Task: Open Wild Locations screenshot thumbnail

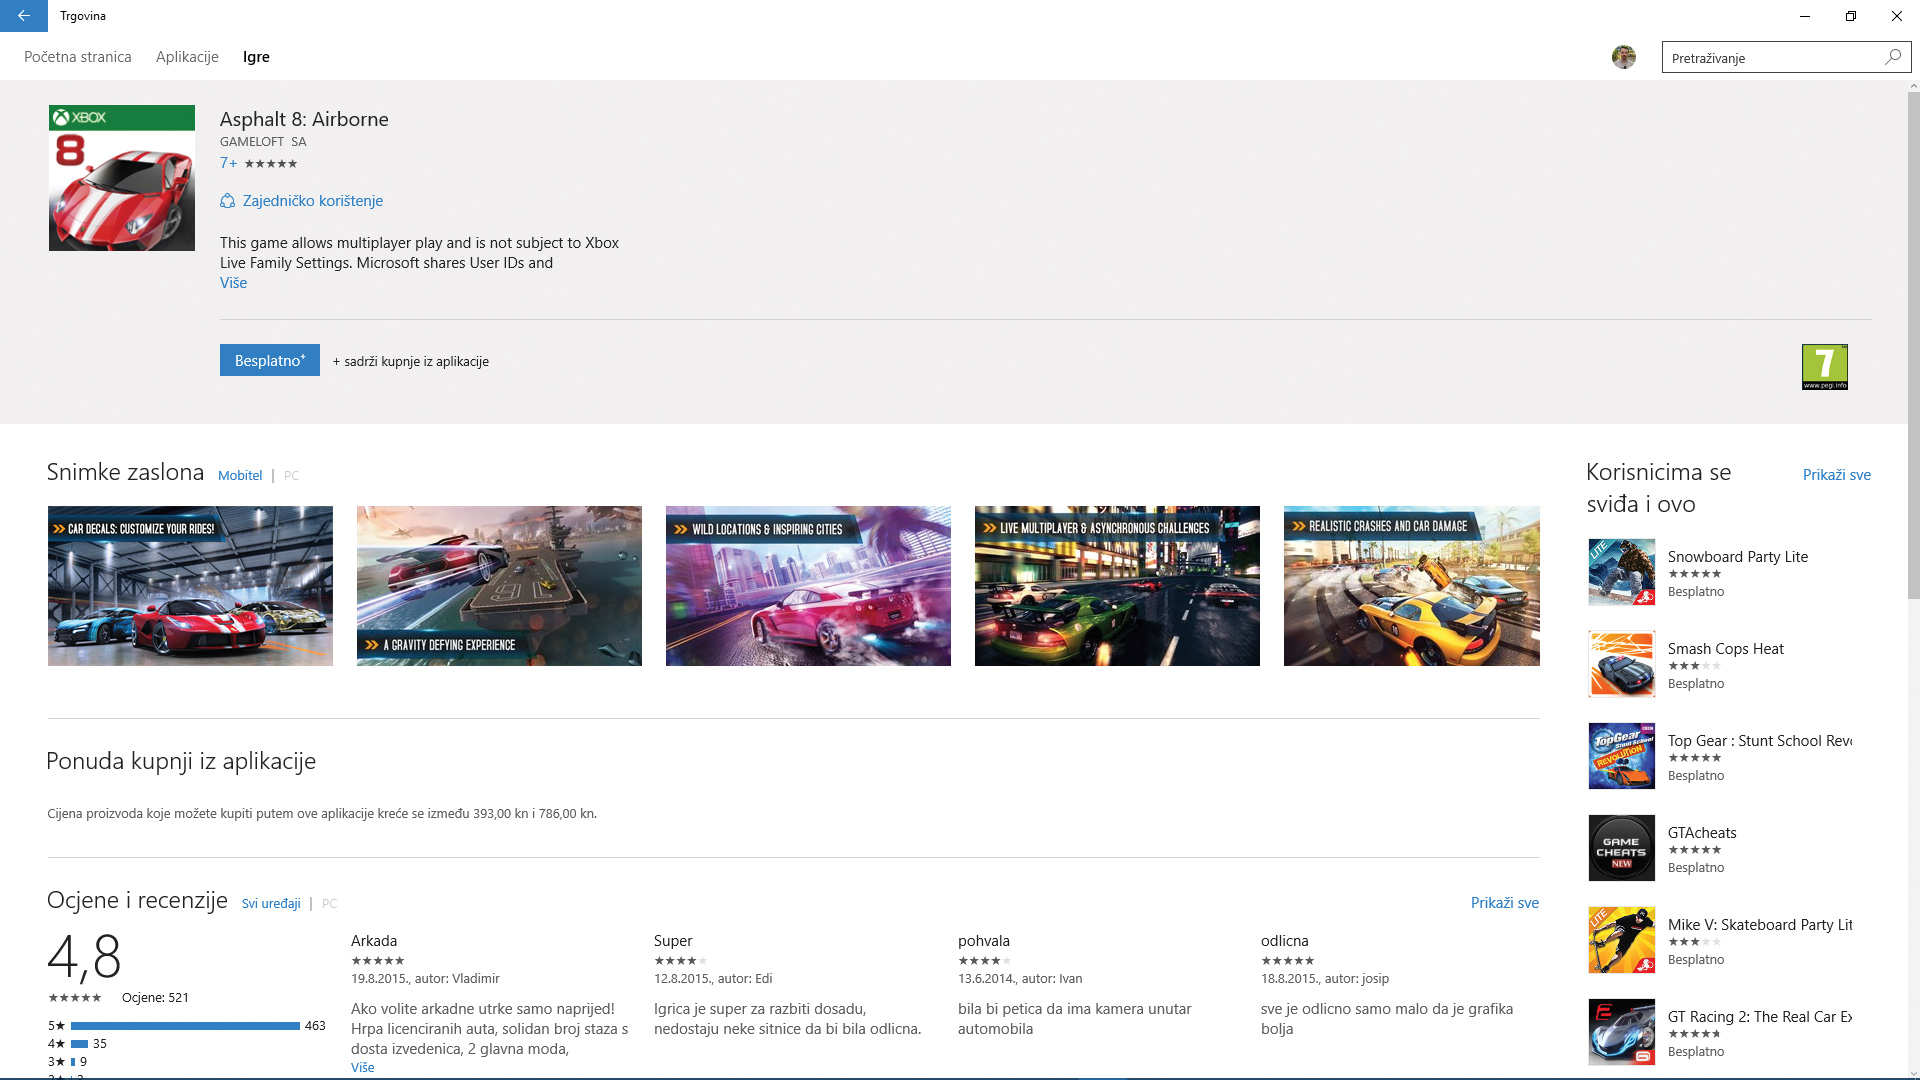Action: (x=808, y=586)
